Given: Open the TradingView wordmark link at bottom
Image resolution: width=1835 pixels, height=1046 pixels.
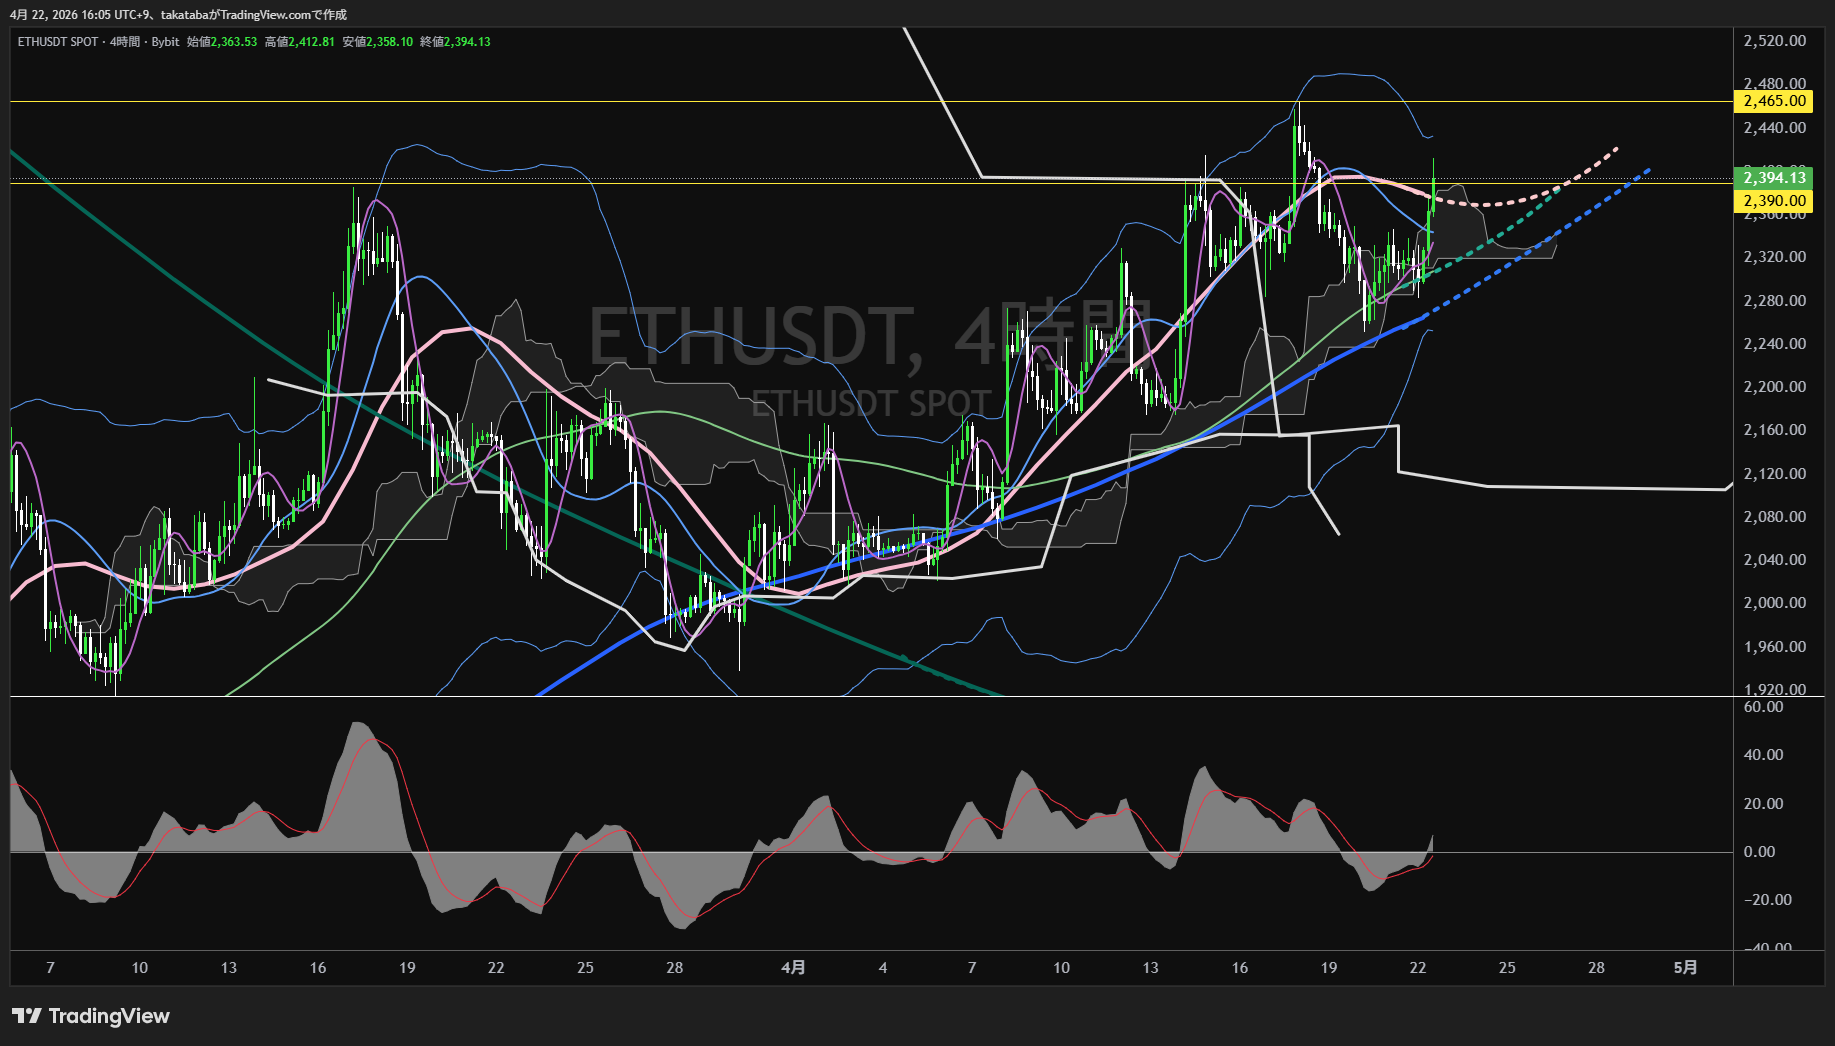Looking at the screenshot, I should 109,1016.
